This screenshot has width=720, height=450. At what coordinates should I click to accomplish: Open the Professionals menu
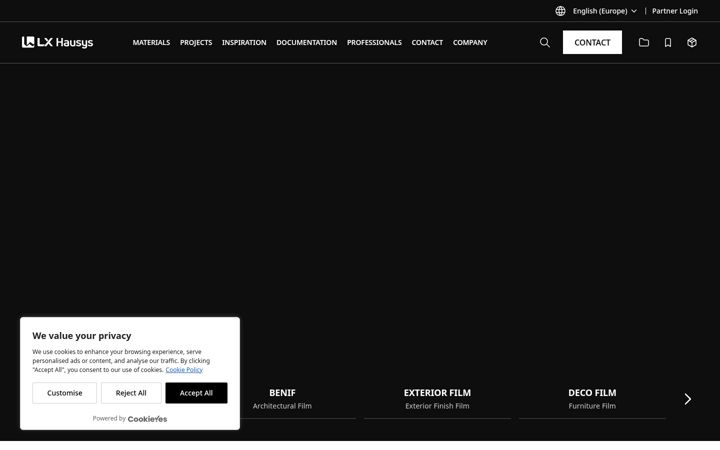374,42
